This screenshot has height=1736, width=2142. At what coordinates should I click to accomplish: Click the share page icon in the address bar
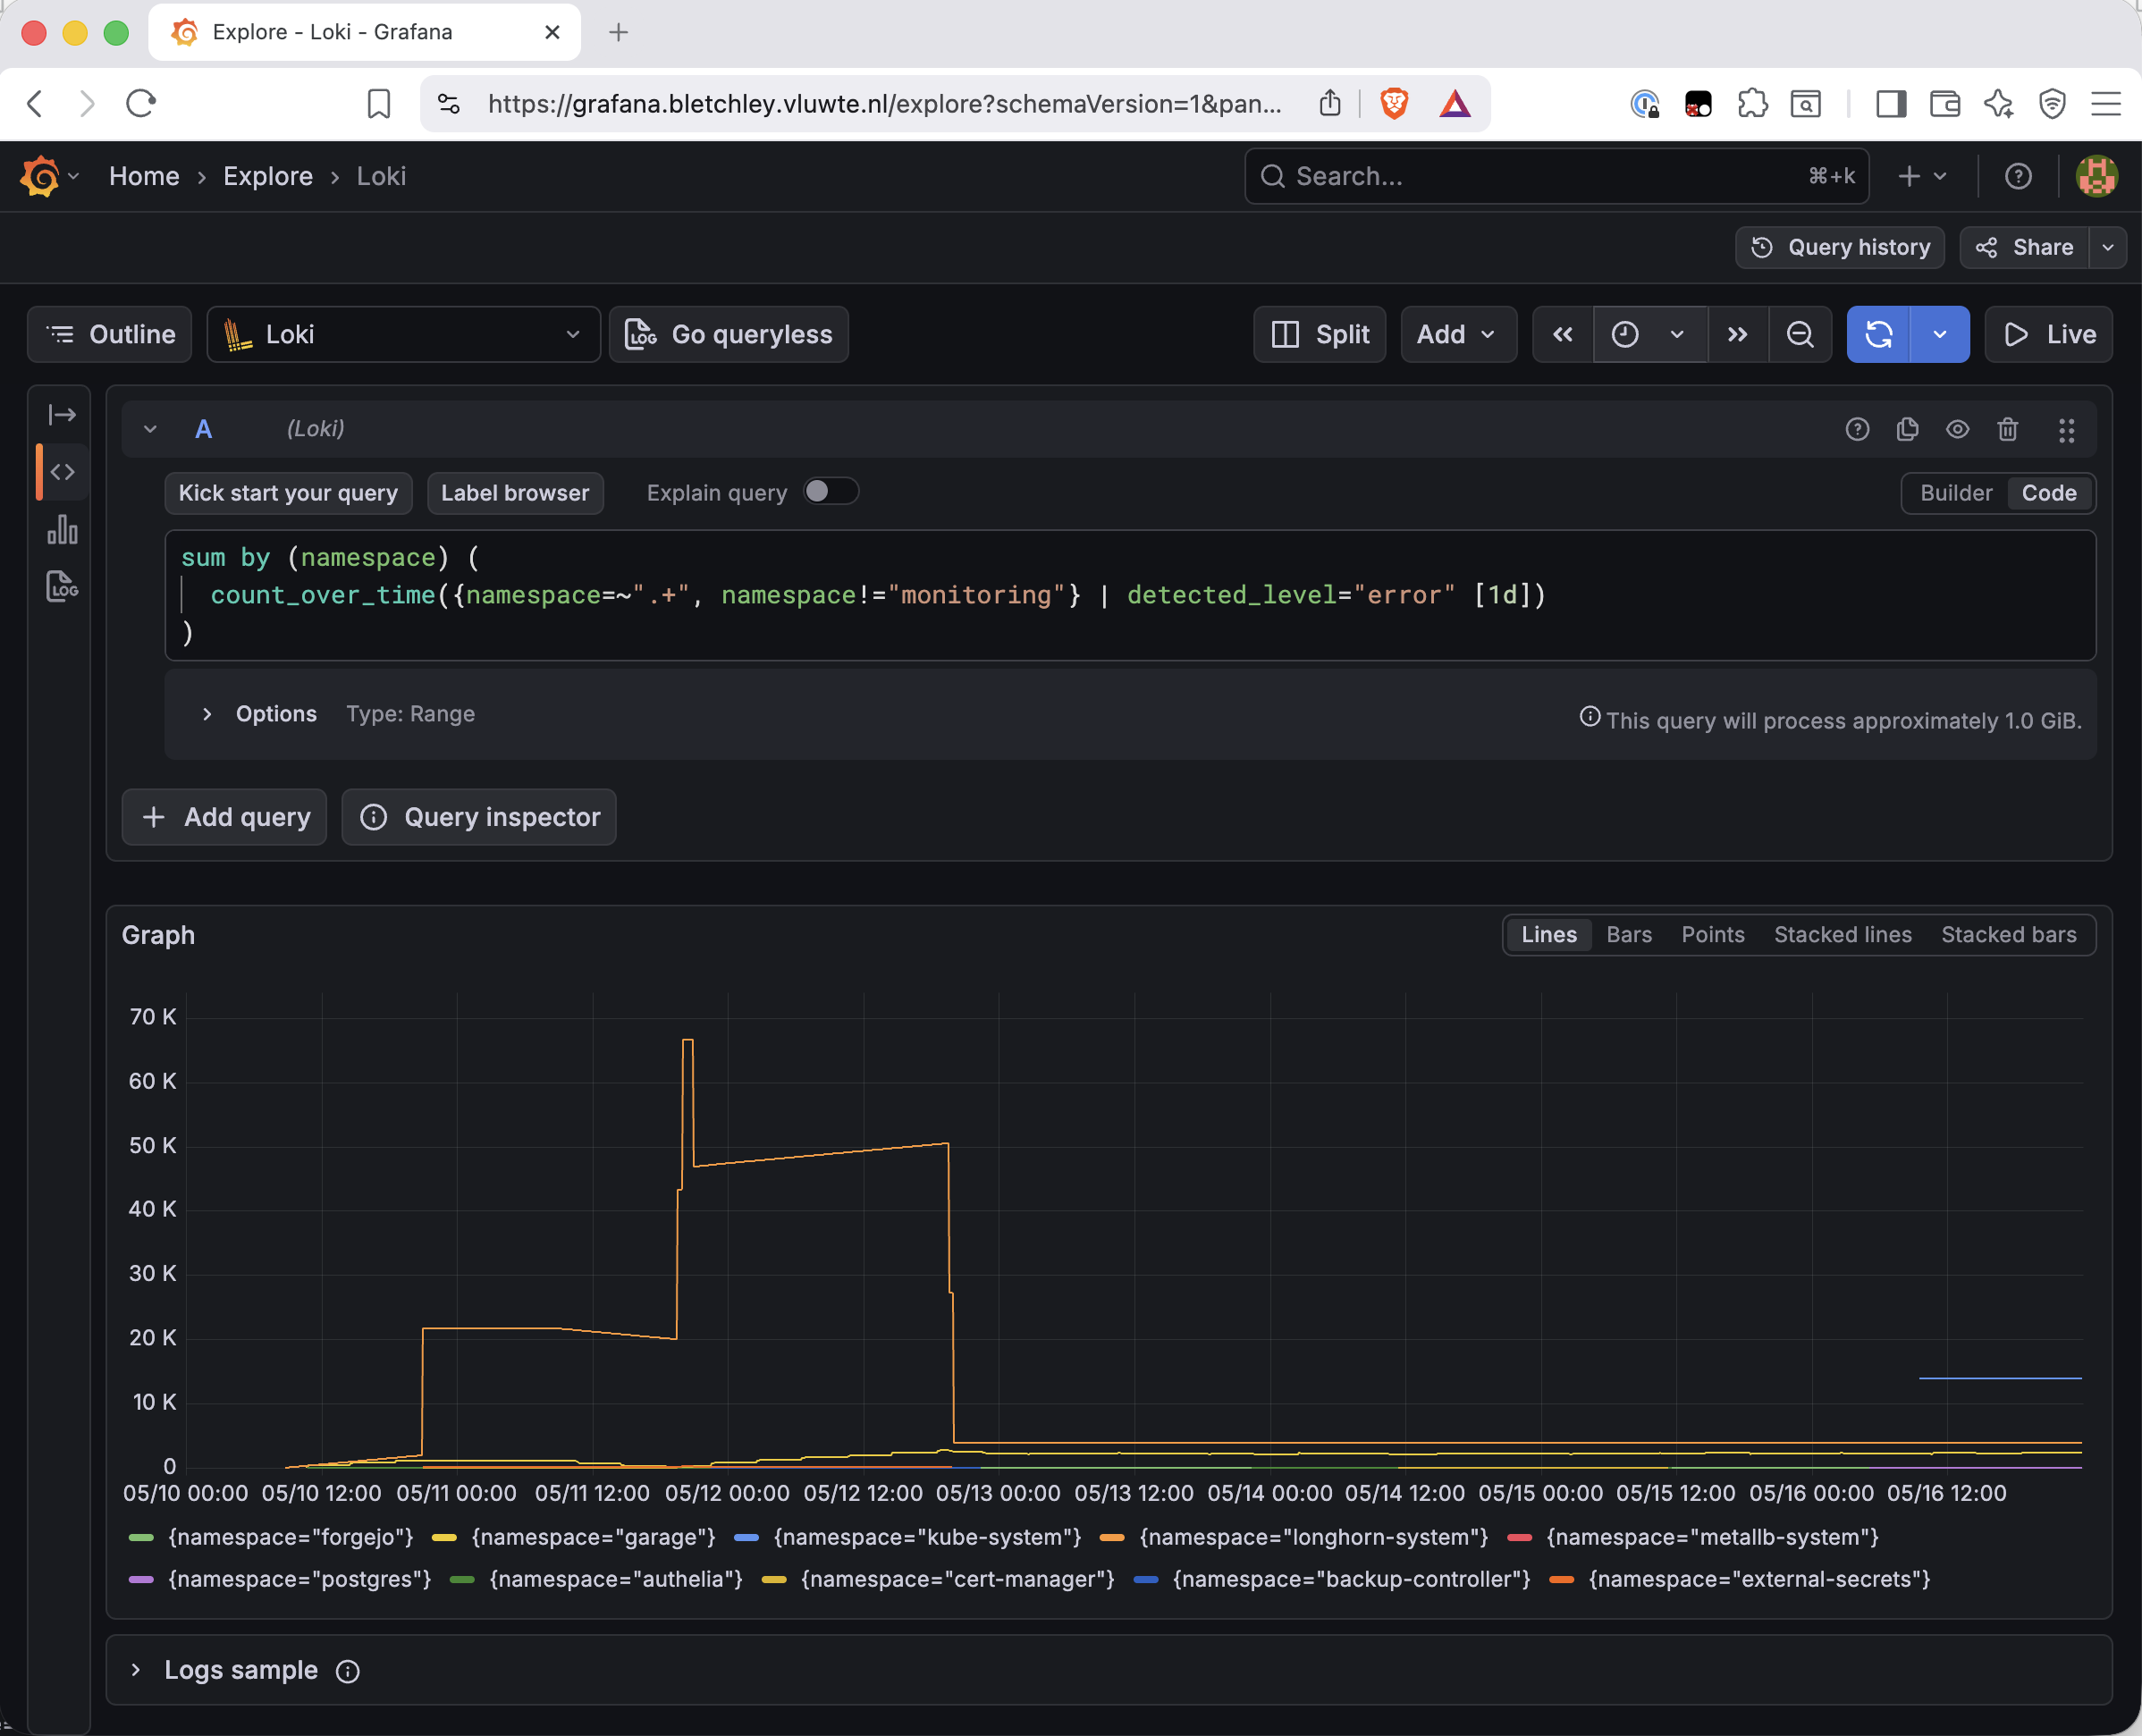pyautogui.click(x=1329, y=103)
